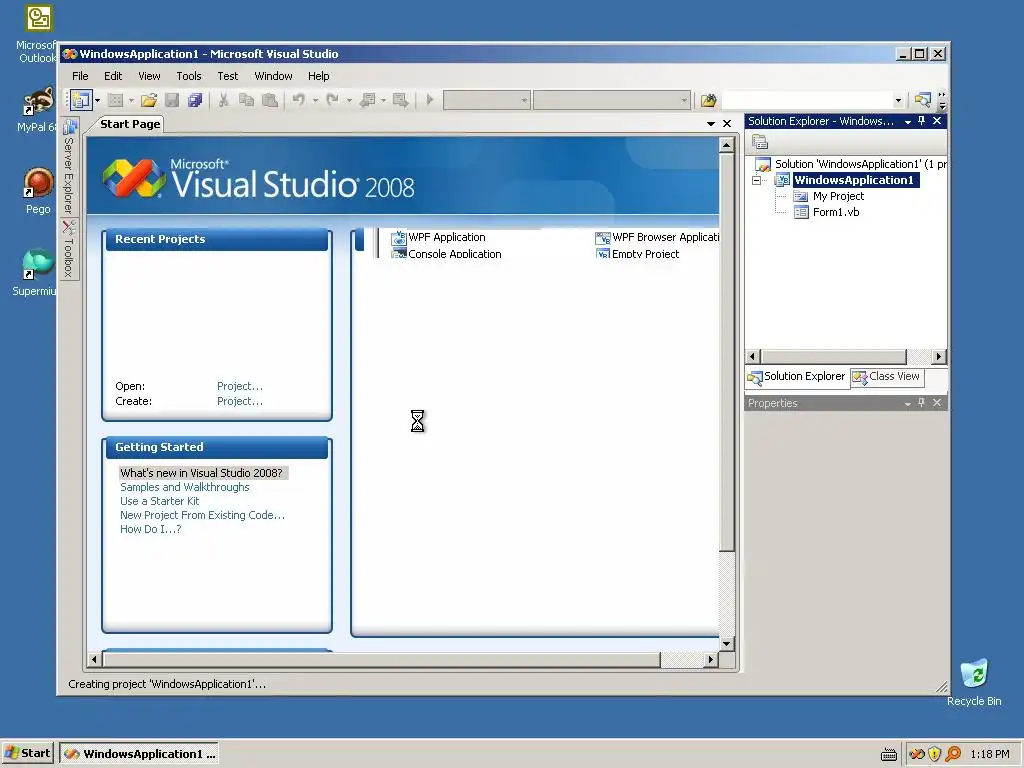
Task: Open New Project From Existing Code link
Action: pos(202,515)
